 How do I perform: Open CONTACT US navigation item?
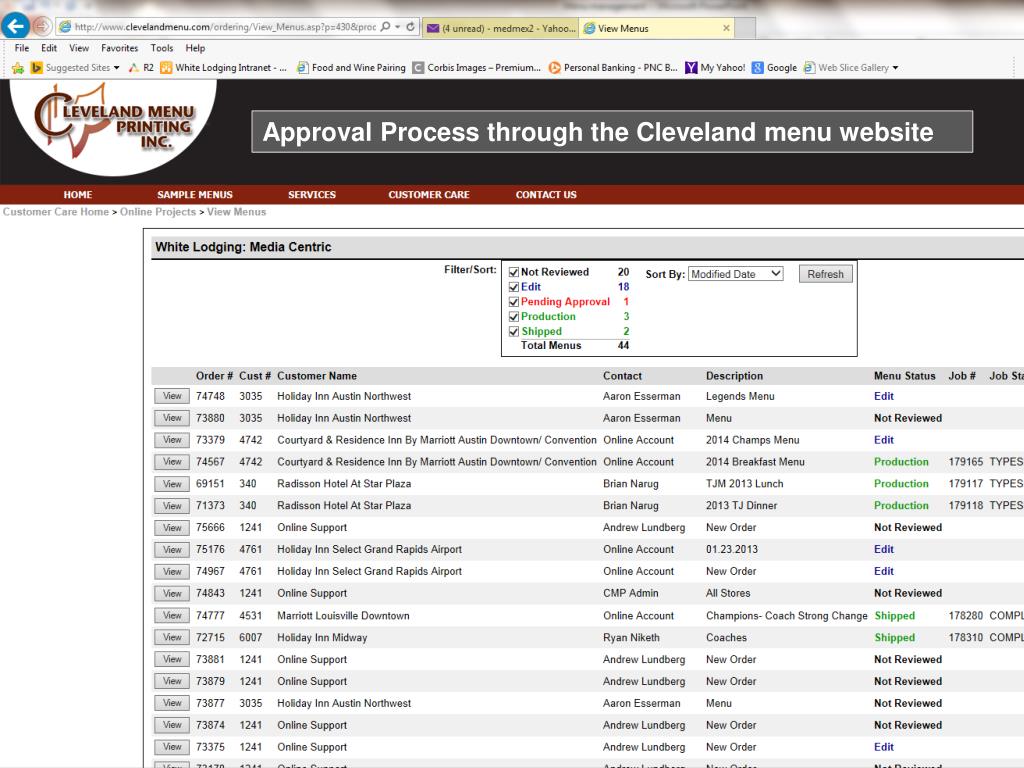point(546,195)
